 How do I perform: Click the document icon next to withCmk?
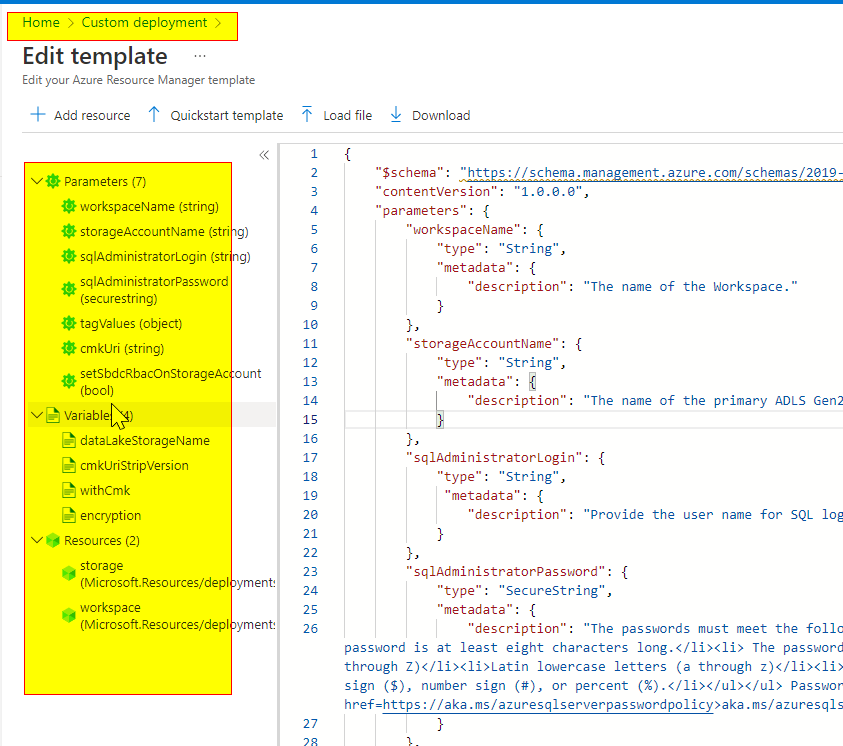click(69, 491)
